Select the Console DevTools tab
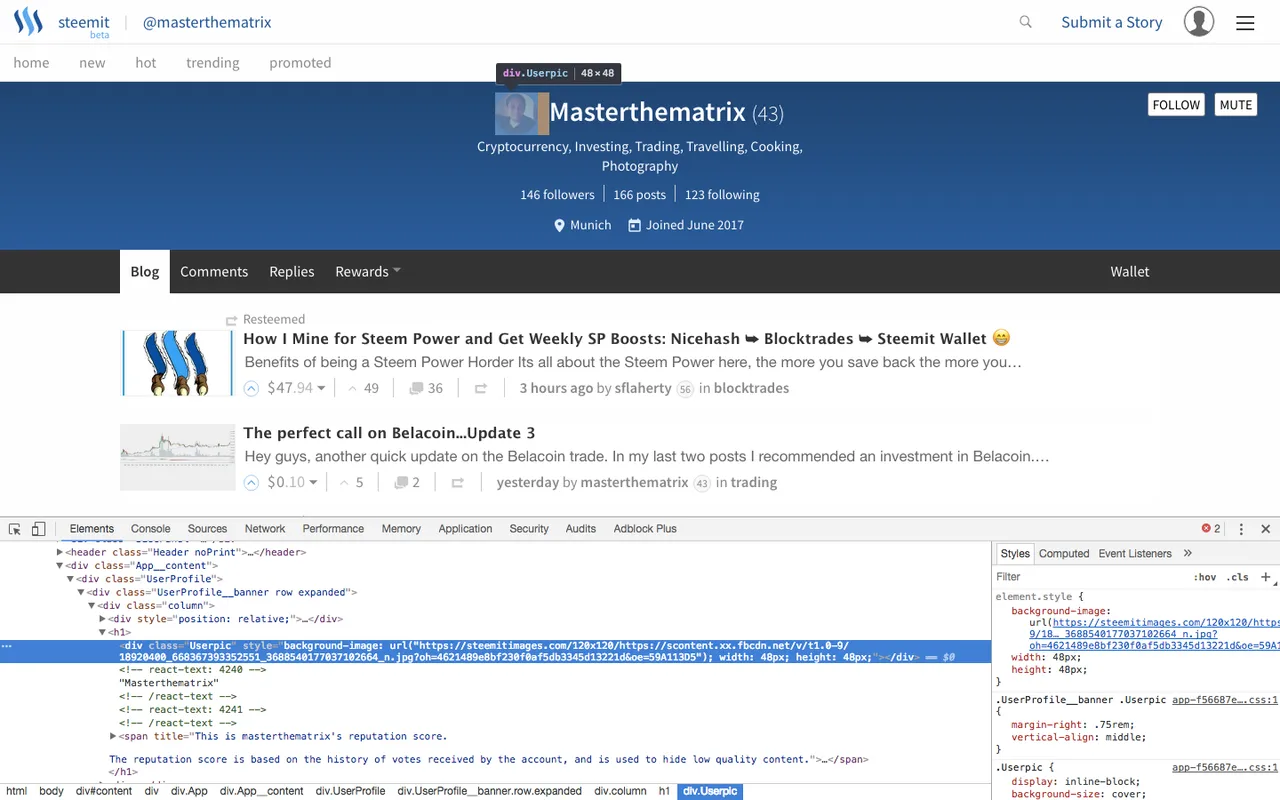1280x800 pixels. 151,529
